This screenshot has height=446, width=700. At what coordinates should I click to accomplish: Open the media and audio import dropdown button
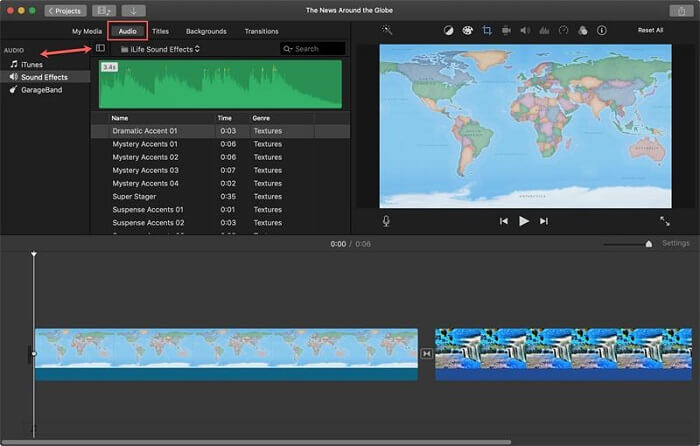(104, 11)
